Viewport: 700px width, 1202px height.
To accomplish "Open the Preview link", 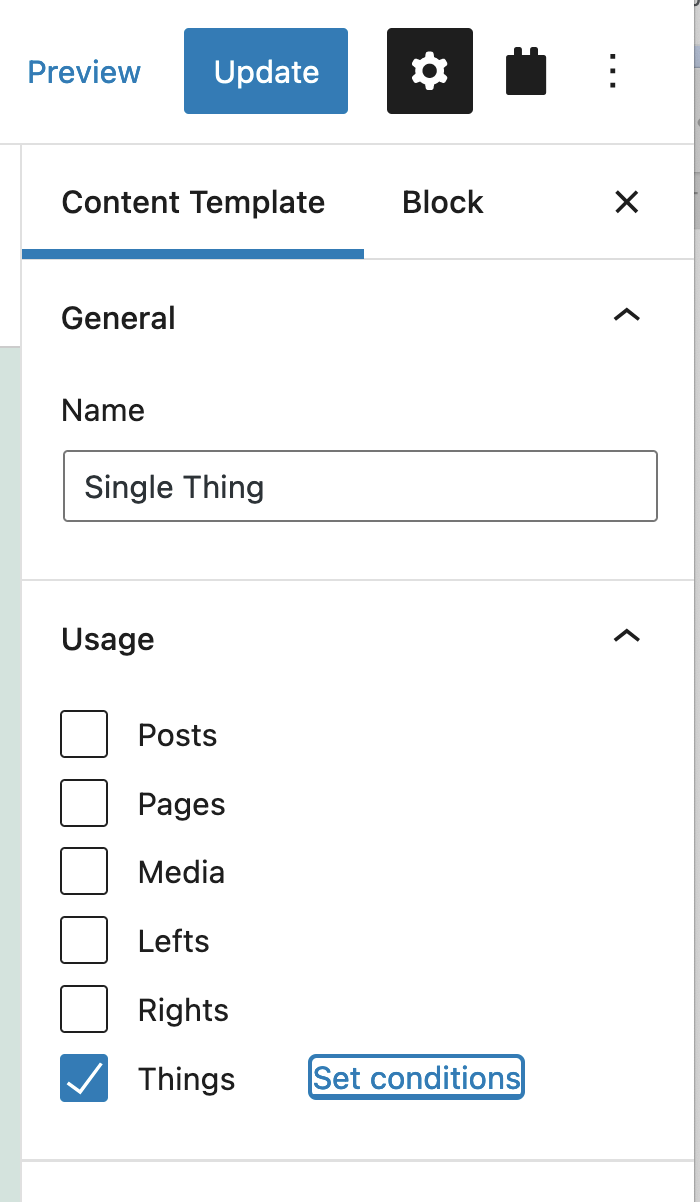I will tap(84, 72).
